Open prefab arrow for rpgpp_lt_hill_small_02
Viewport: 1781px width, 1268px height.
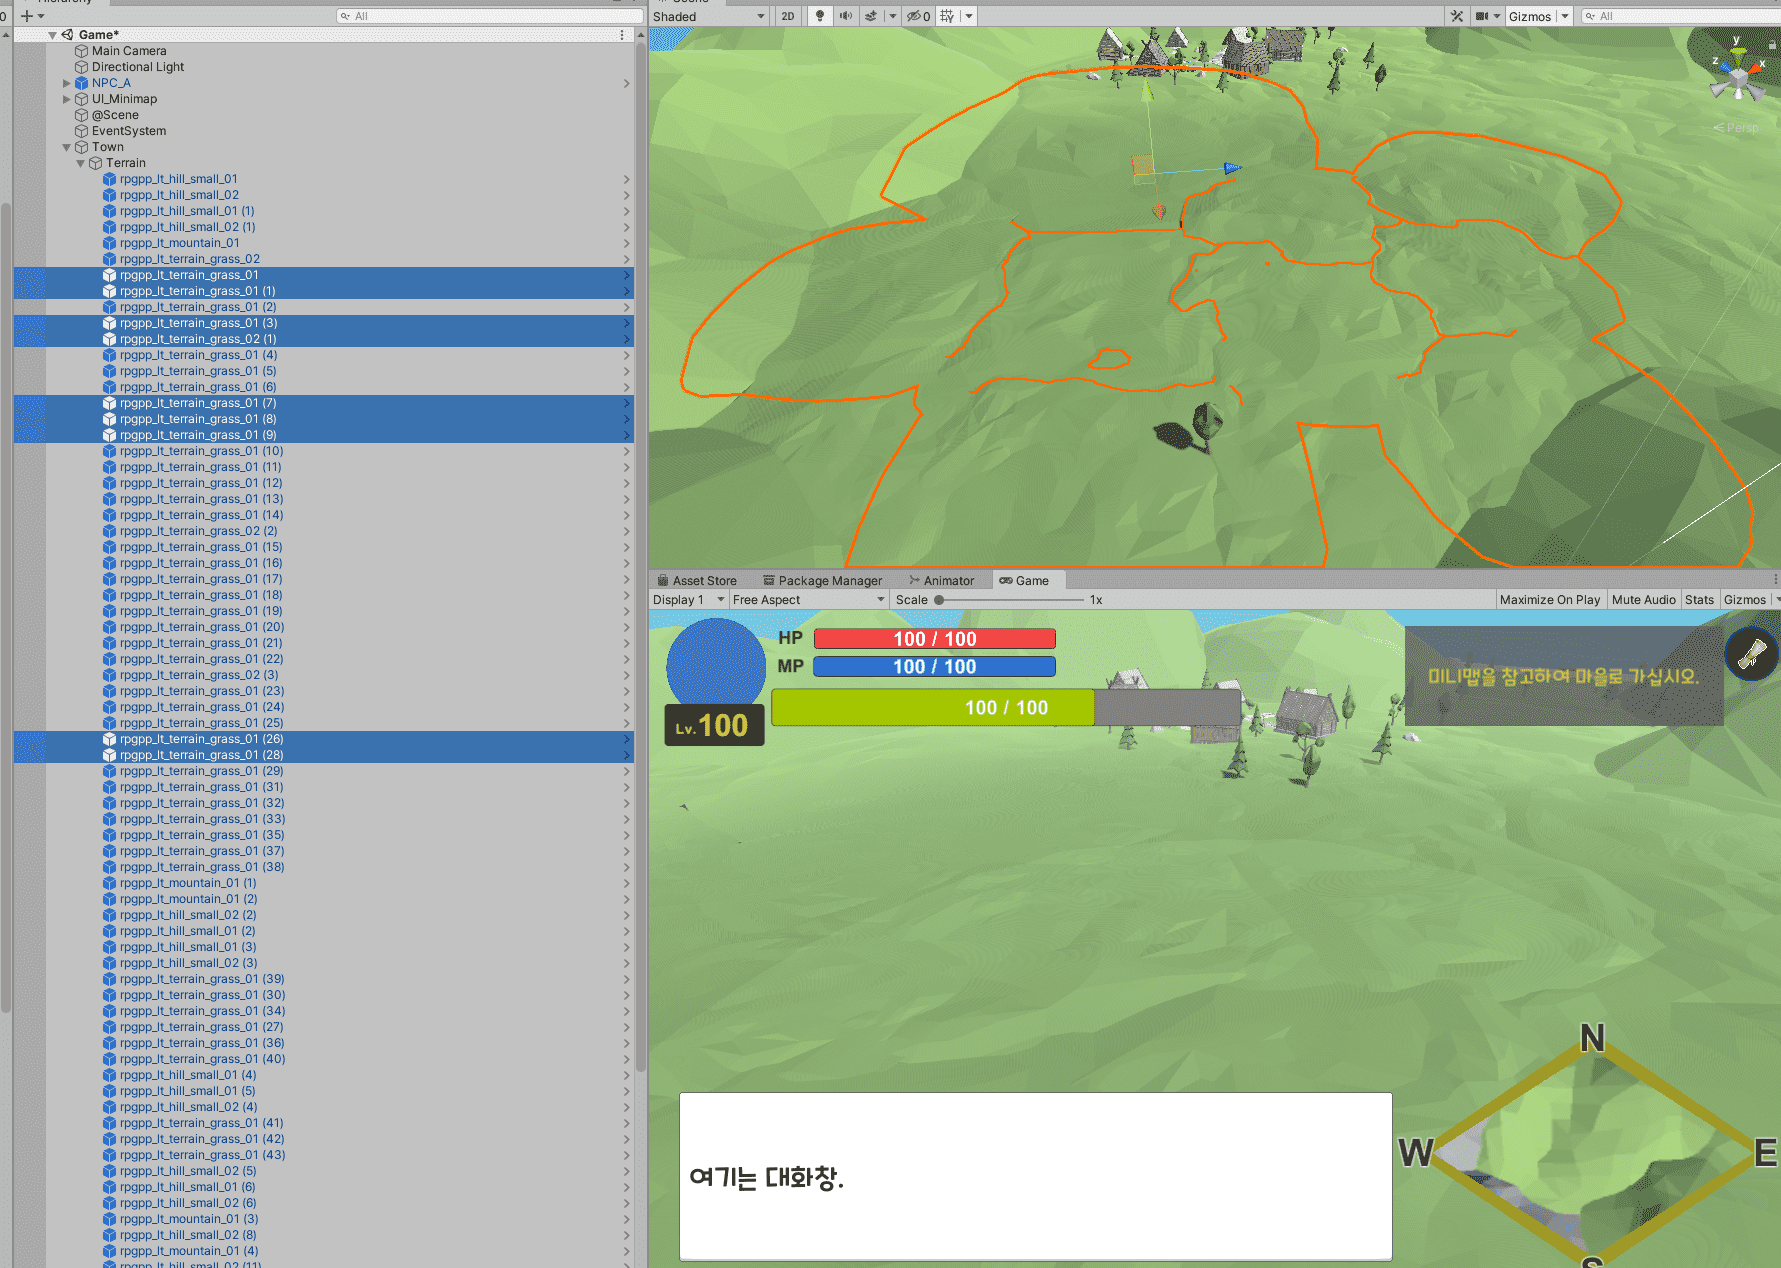[627, 195]
